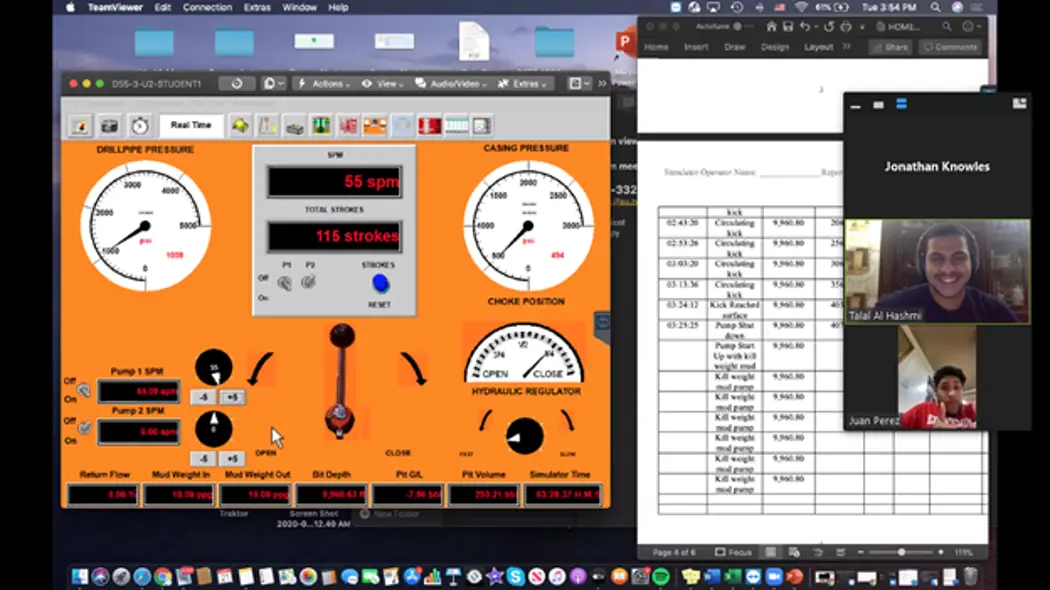Flip the P1 switch on SPM panel

pos(285,283)
